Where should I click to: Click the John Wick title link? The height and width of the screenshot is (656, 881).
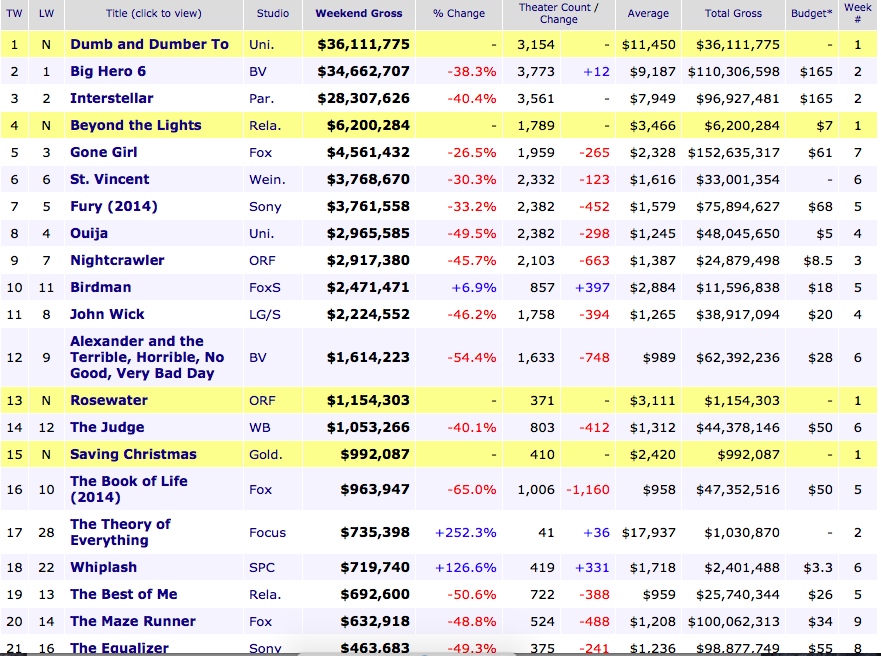pos(107,314)
